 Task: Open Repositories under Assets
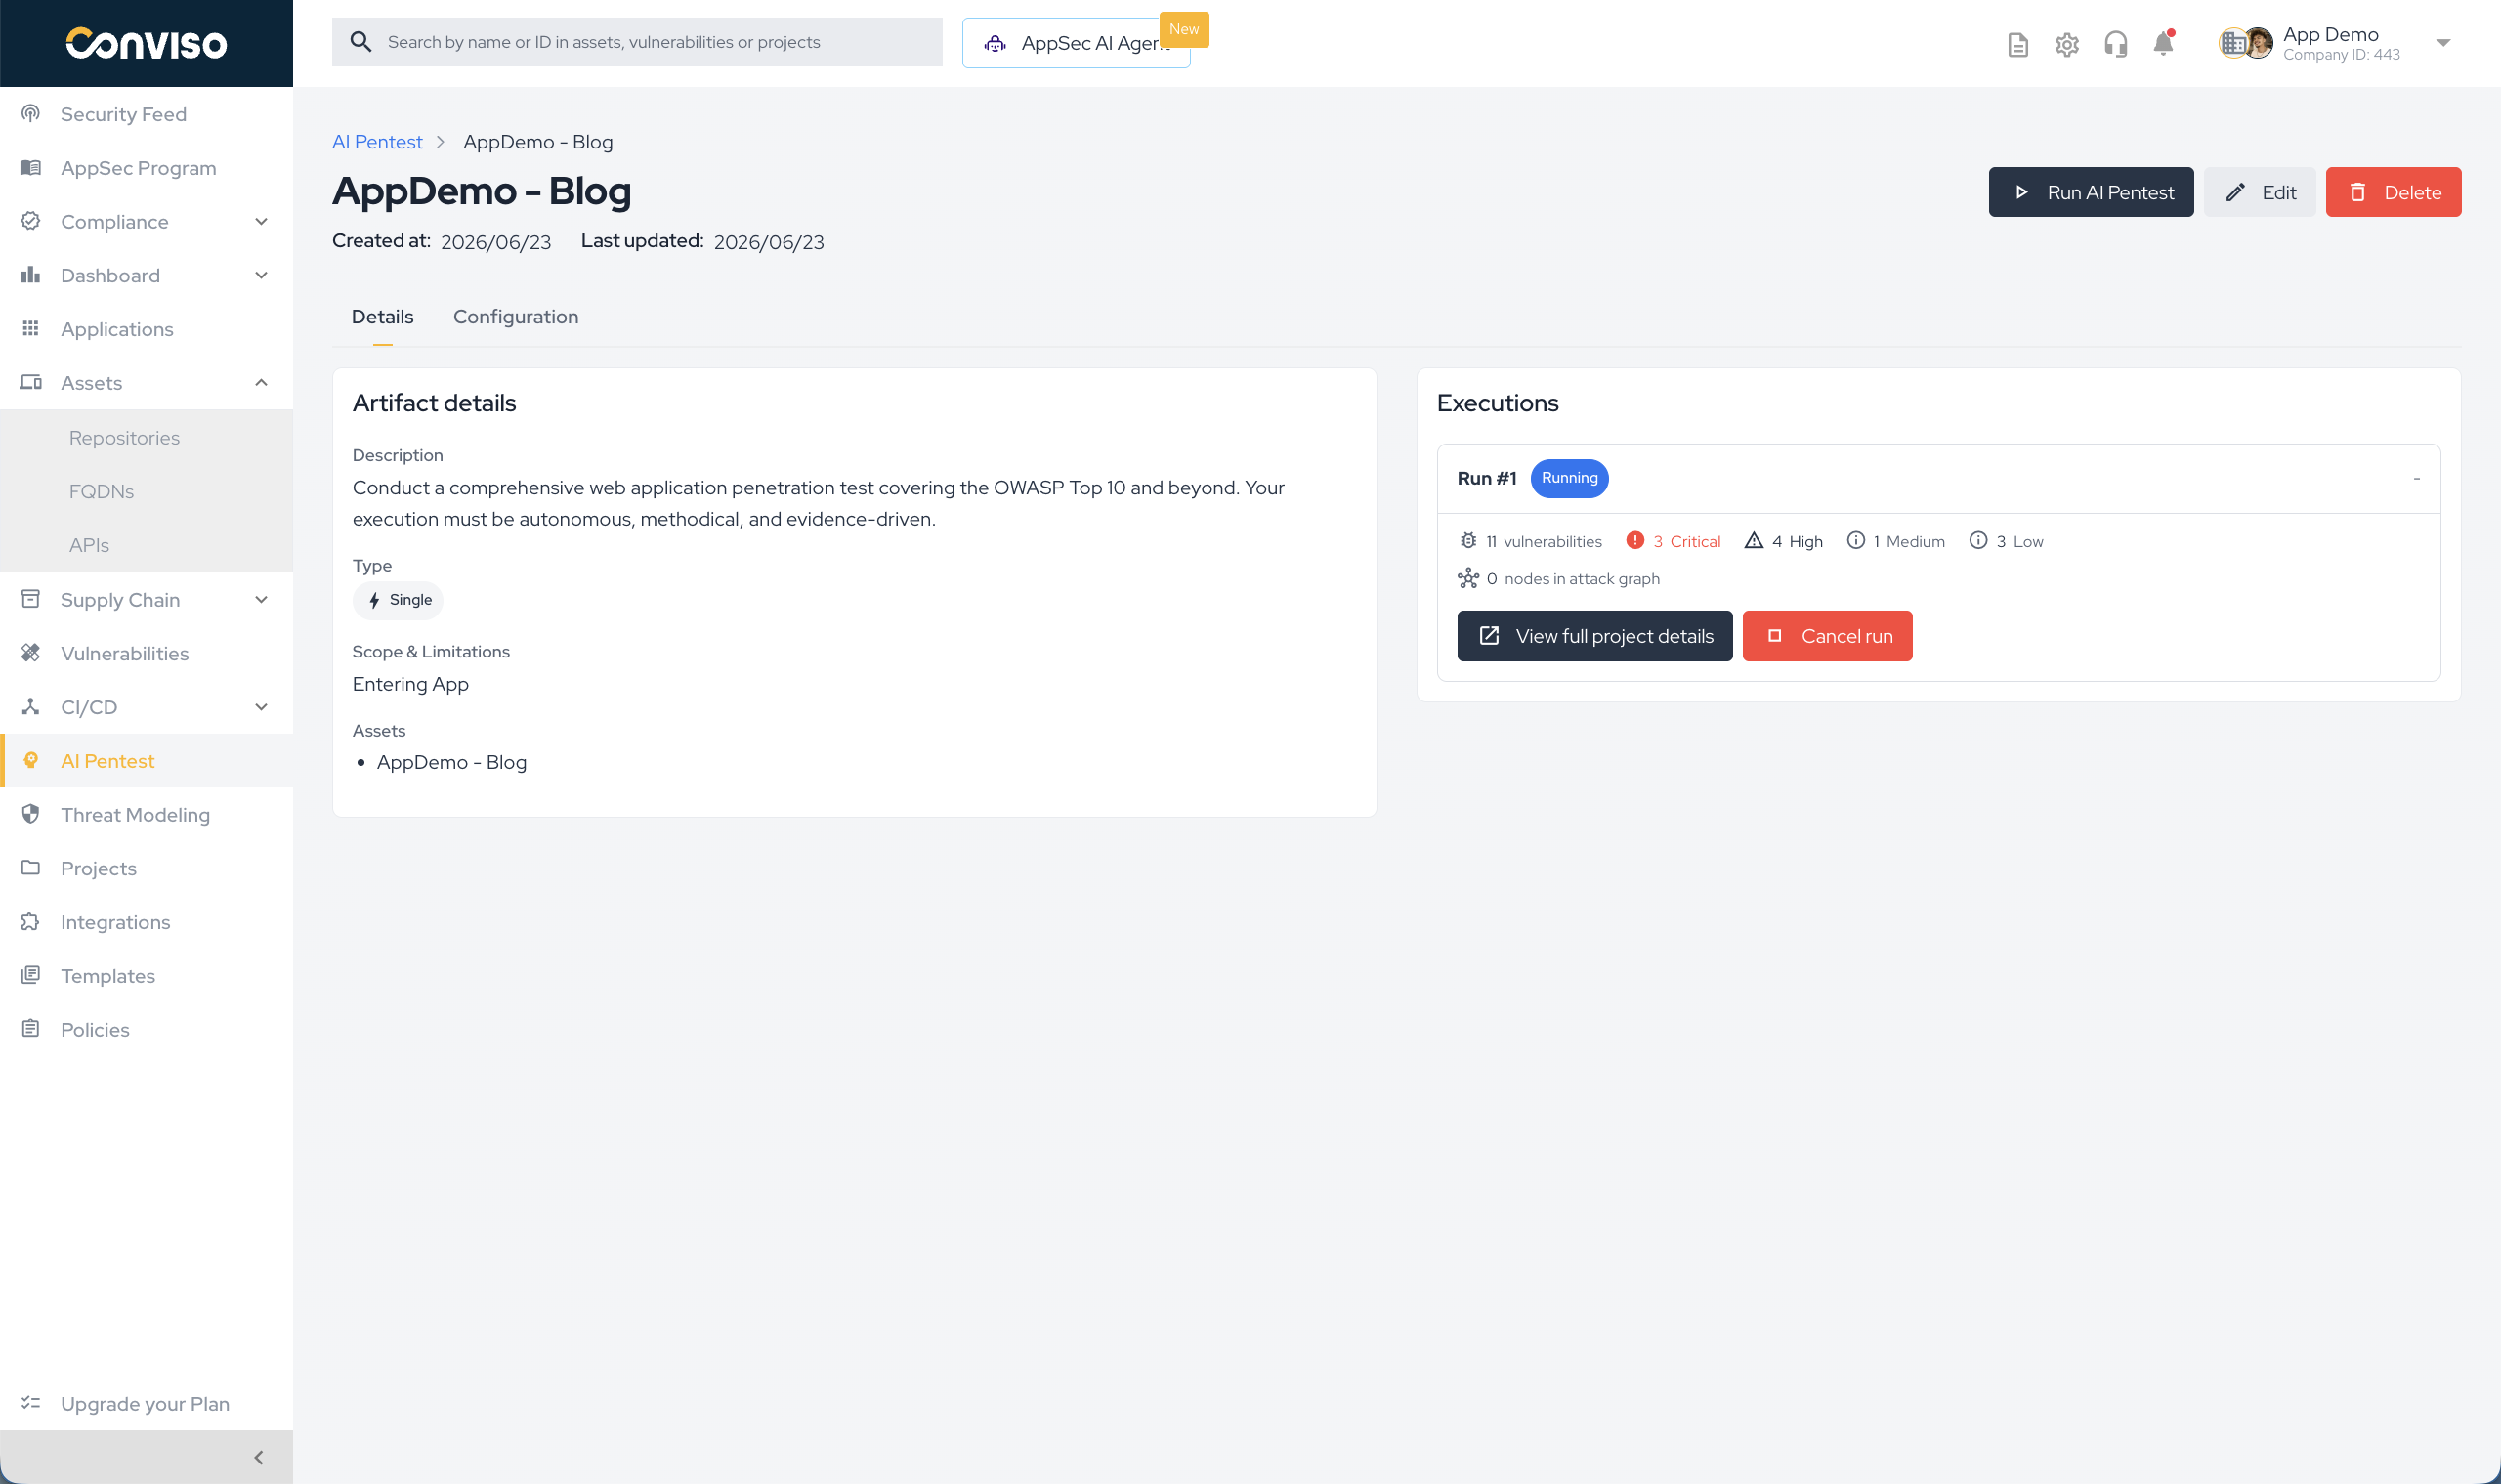(124, 438)
